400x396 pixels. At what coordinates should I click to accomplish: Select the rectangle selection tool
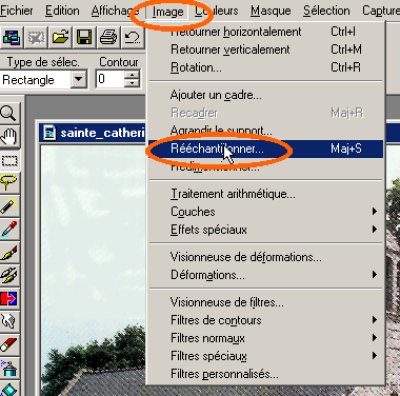click(9, 160)
